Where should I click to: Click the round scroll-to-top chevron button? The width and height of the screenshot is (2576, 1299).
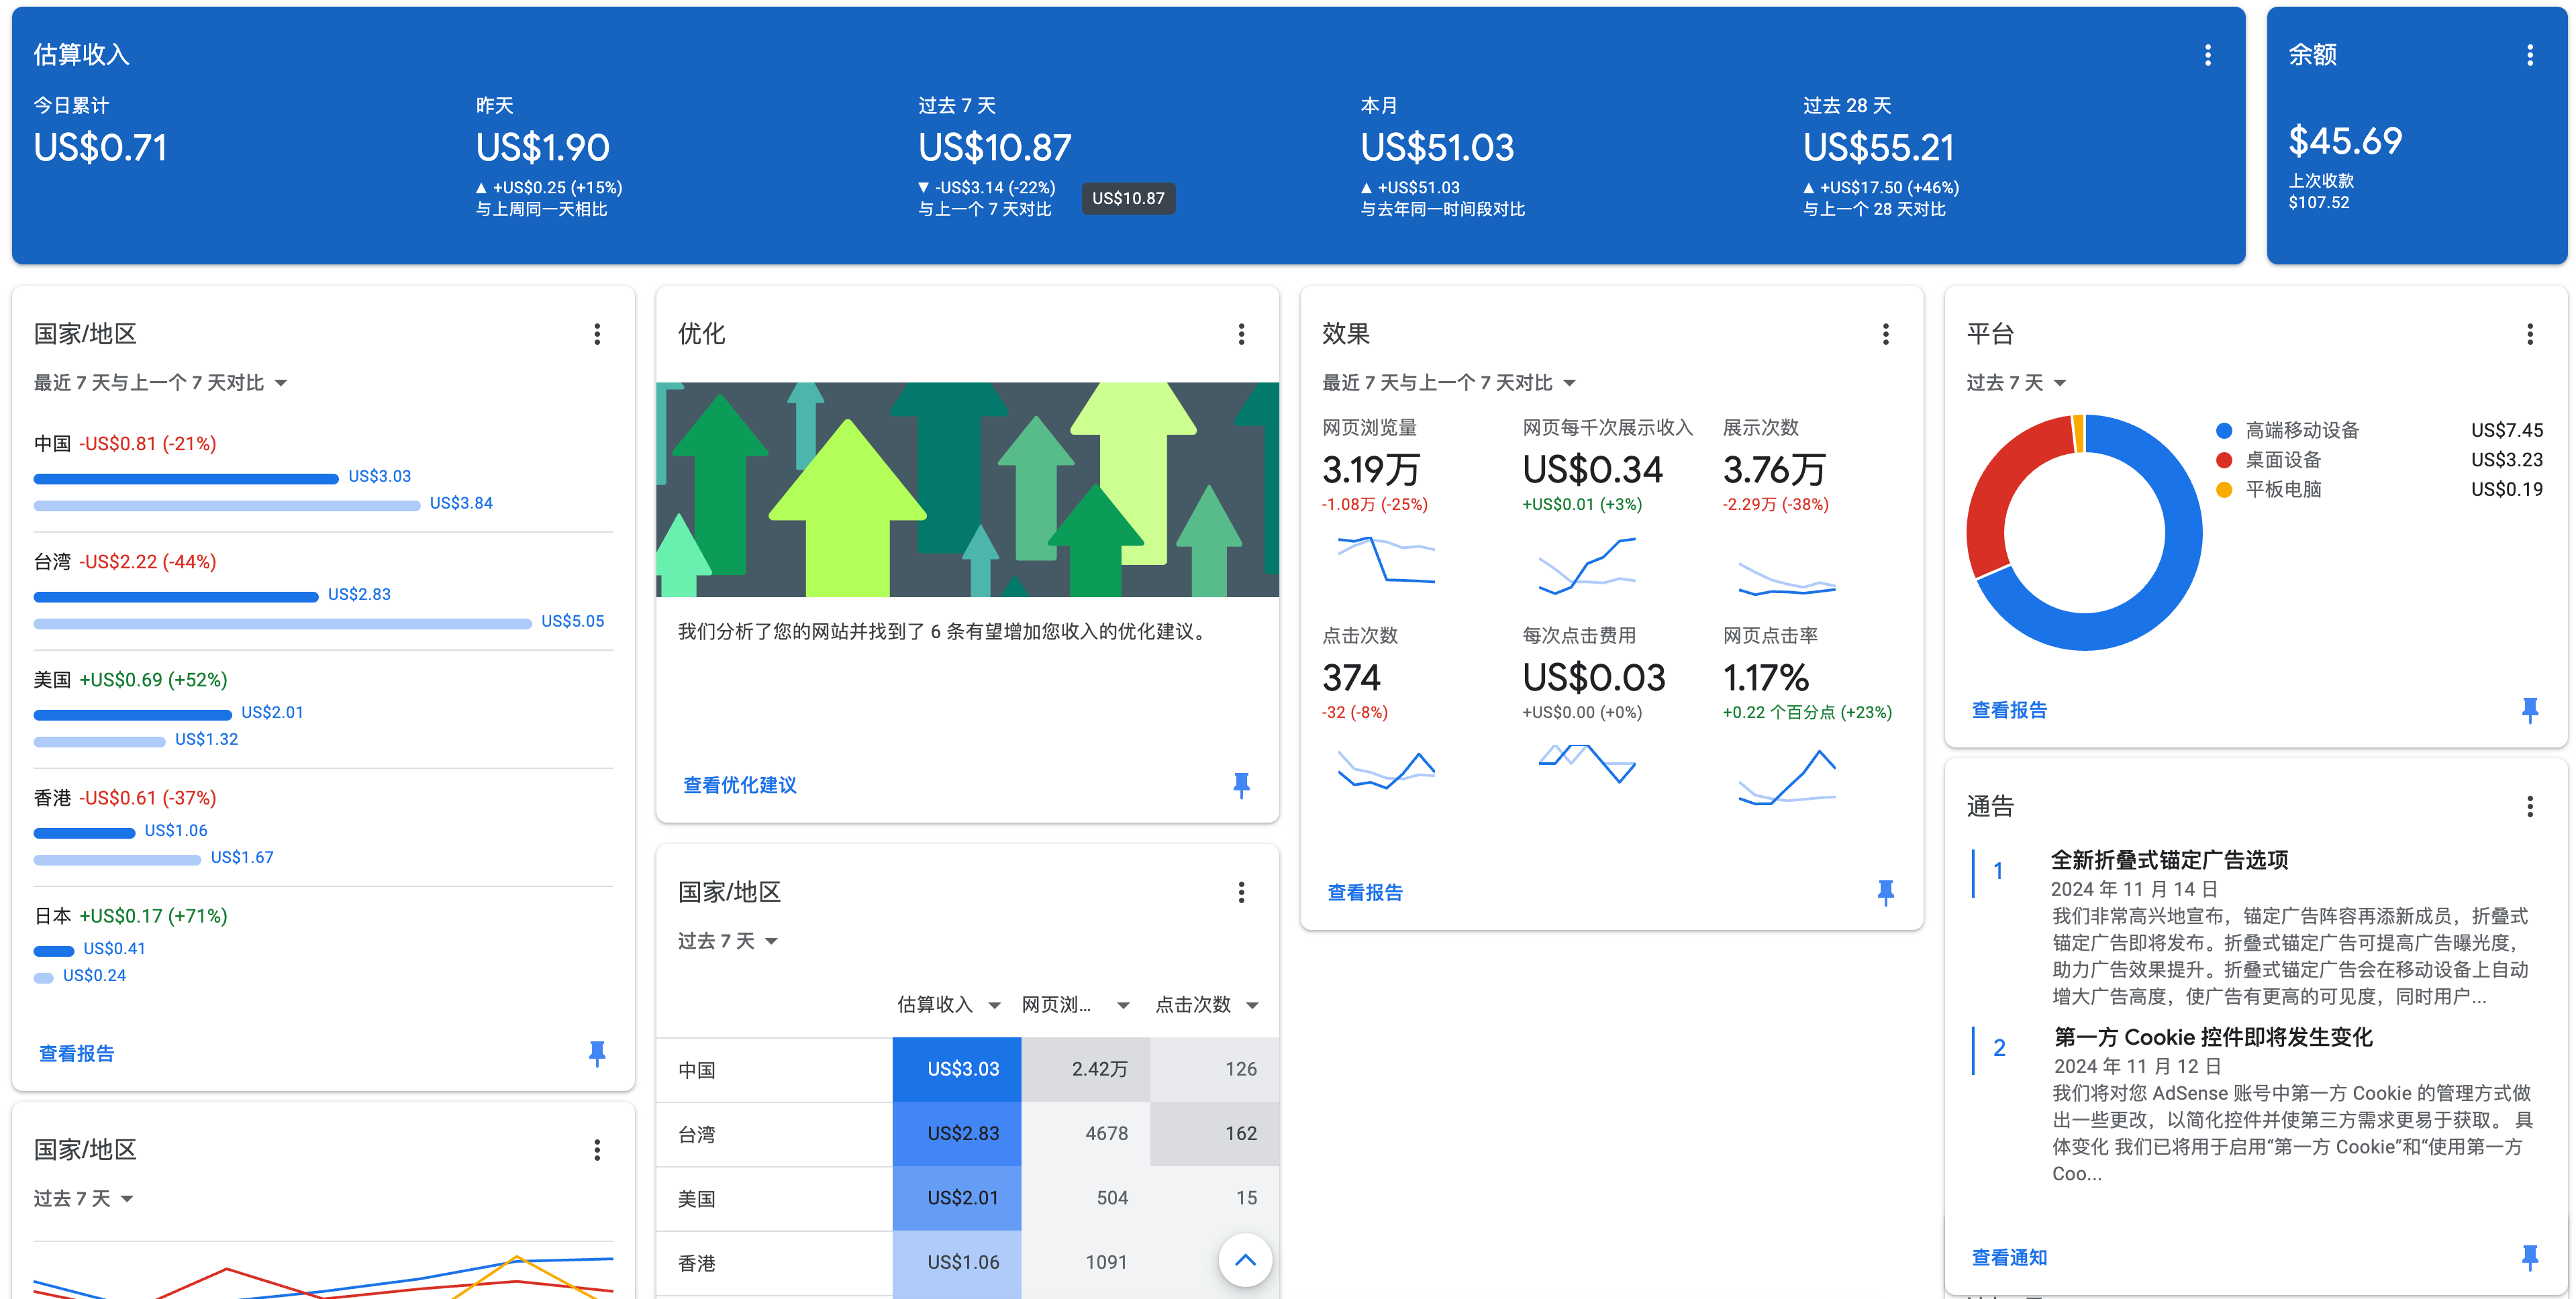1245,1260
